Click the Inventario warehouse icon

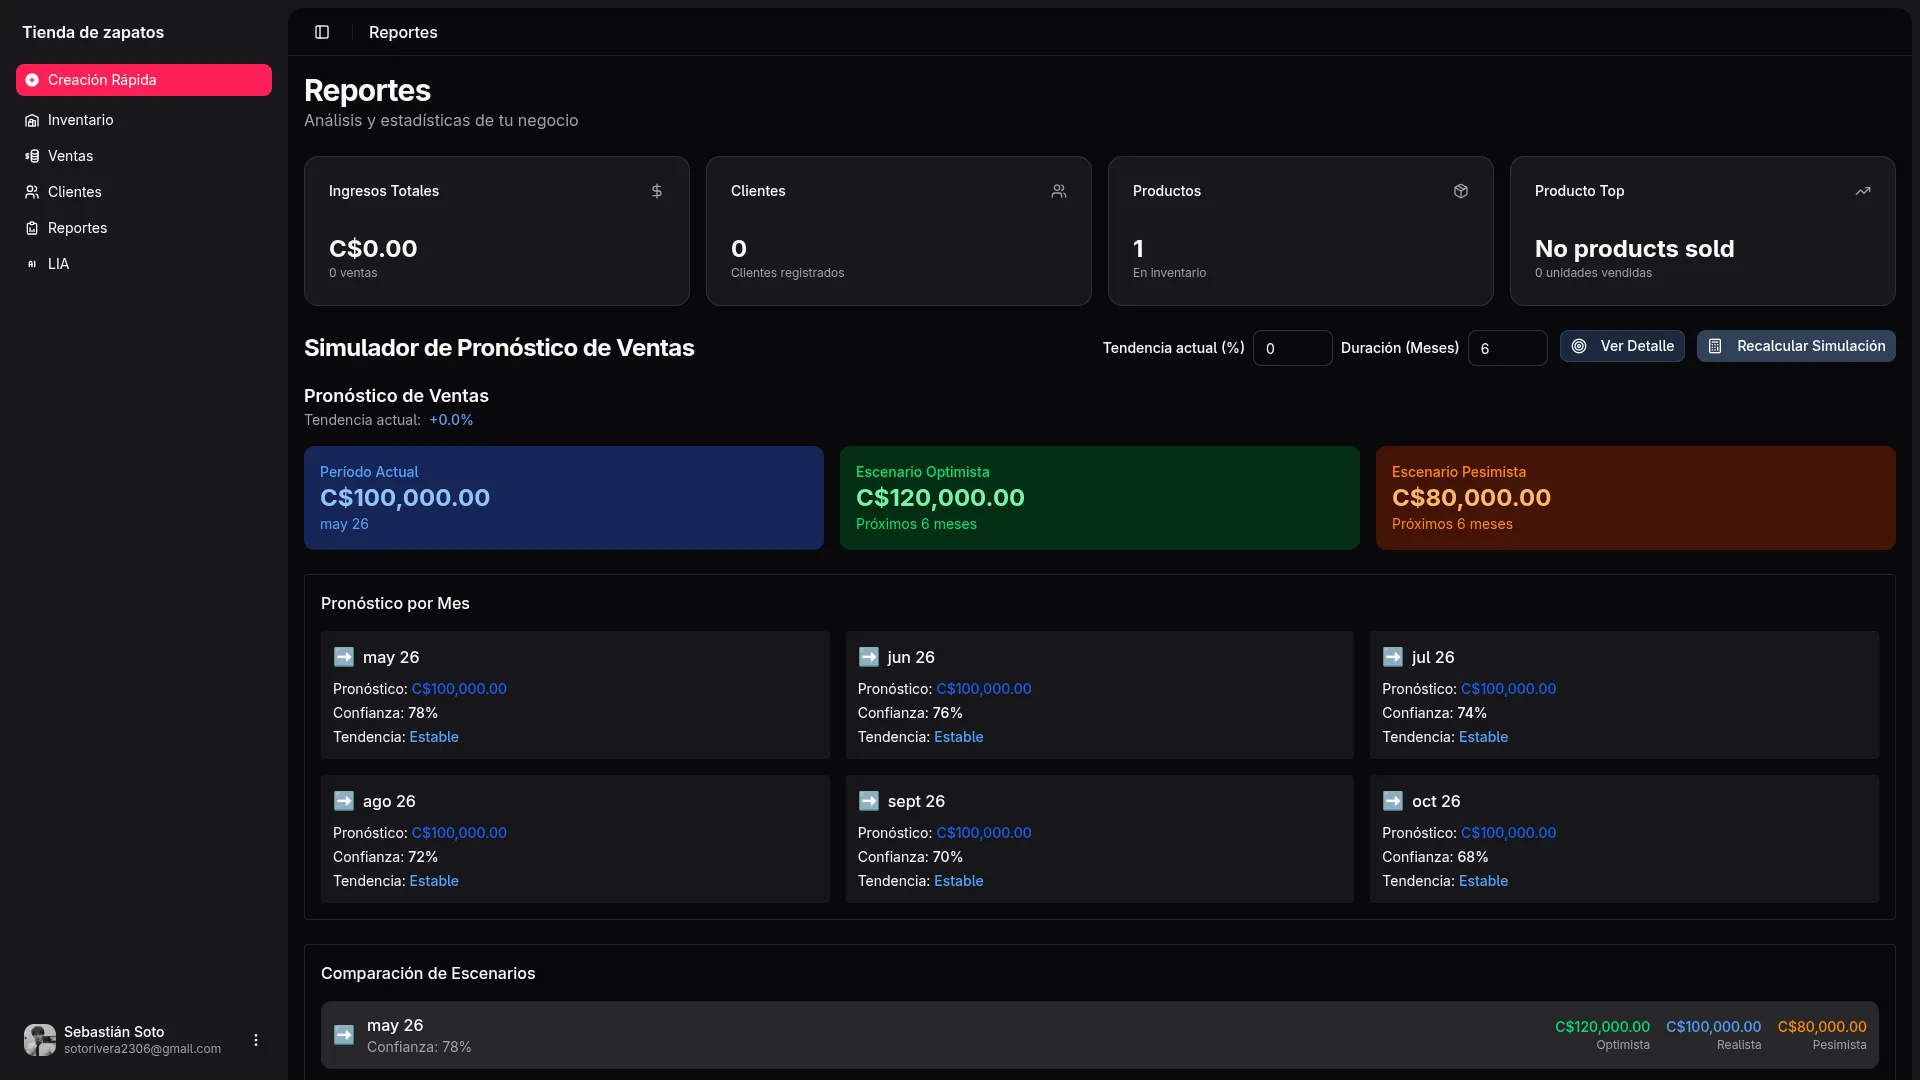[x=32, y=120]
